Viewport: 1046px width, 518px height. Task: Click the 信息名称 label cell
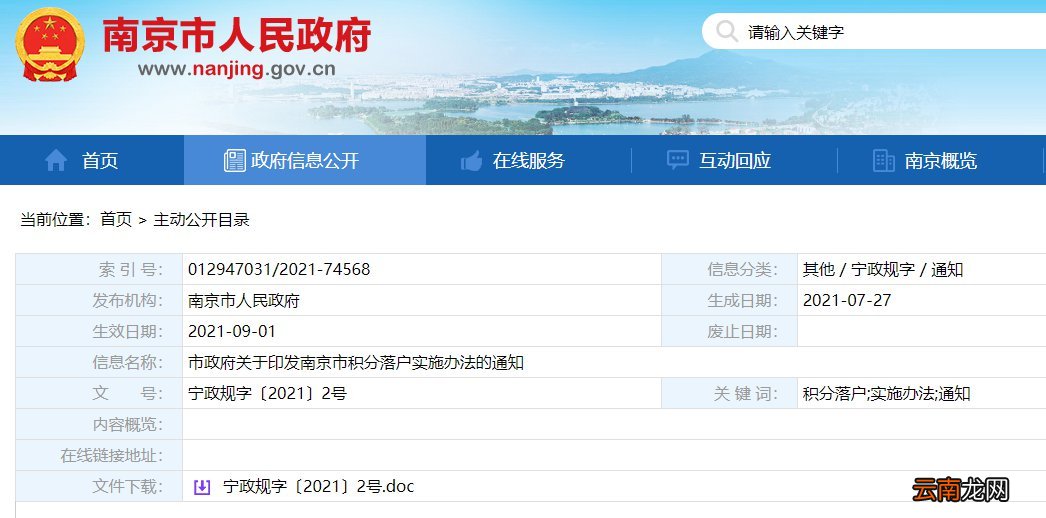(x=99, y=362)
